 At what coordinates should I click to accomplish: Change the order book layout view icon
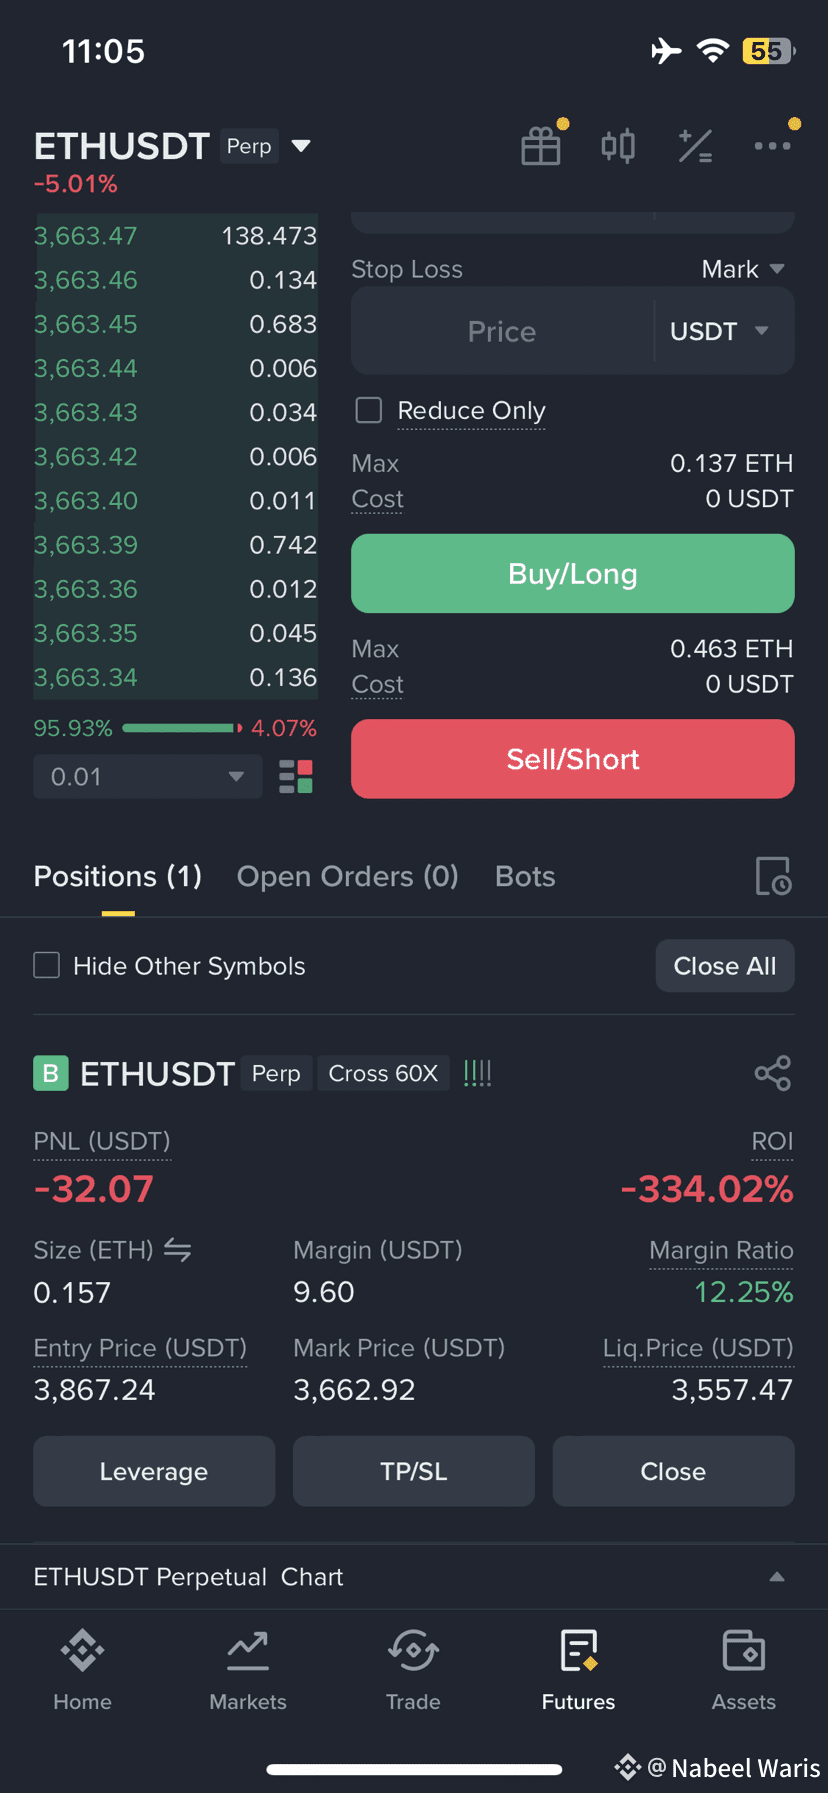[296, 777]
